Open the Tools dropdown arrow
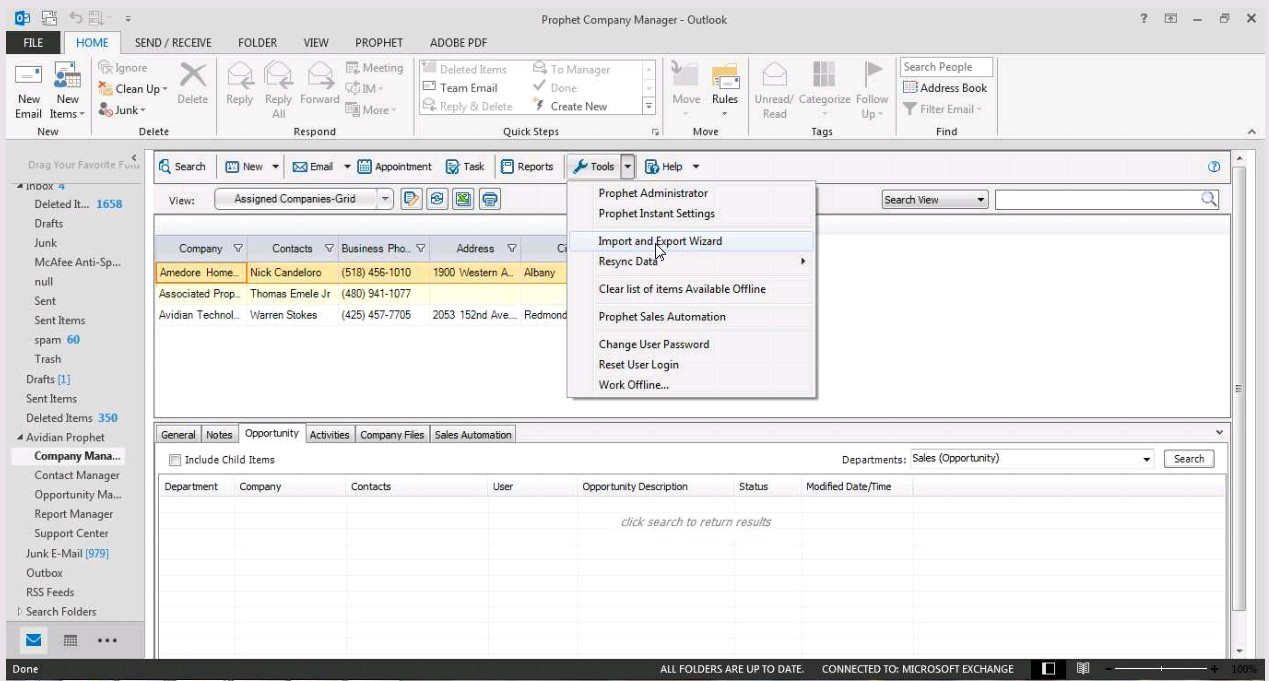Screen dimensions: 1269x681 [x=628, y=167]
